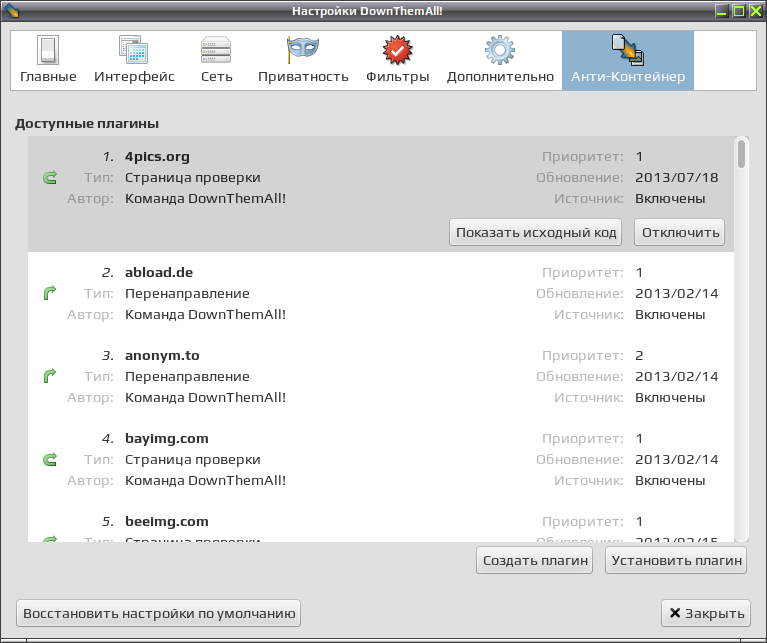Image resolution: width=767 pixels, height=643 pixels.
Task: Switch to the Главные tab label
Action: pos(48,77)
